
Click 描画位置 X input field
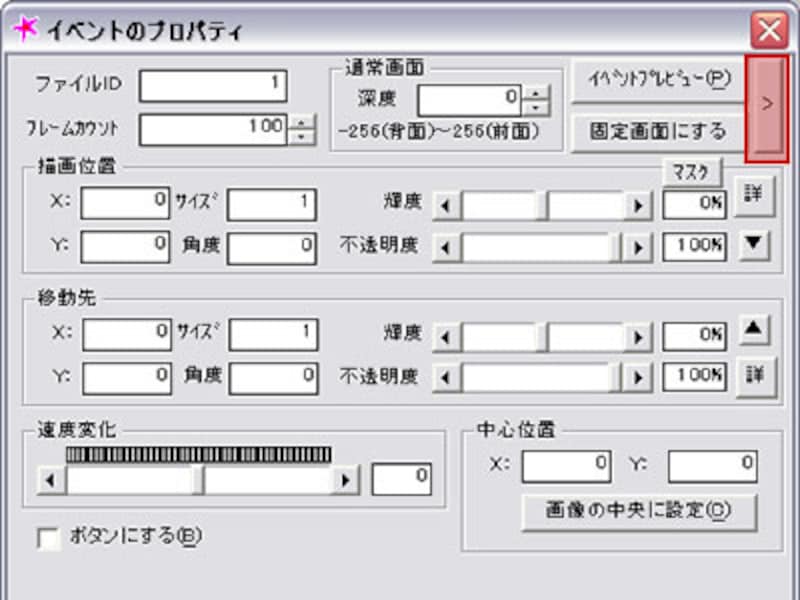coord(126,203)
